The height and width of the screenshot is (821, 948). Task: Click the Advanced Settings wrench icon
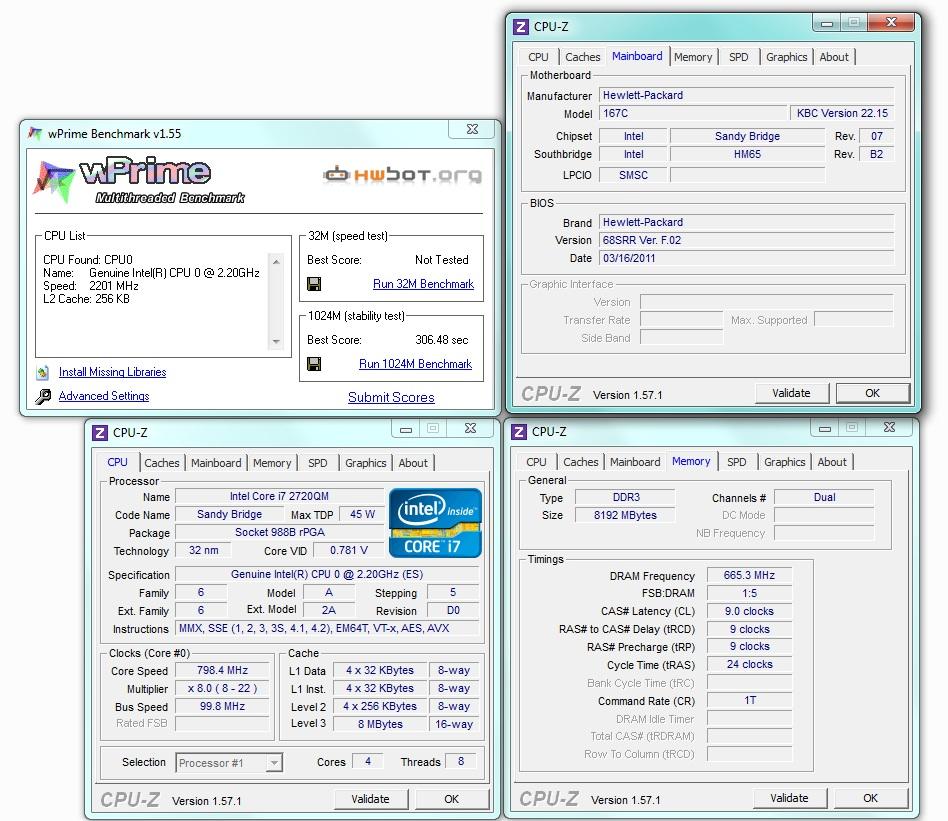(42, 396)
